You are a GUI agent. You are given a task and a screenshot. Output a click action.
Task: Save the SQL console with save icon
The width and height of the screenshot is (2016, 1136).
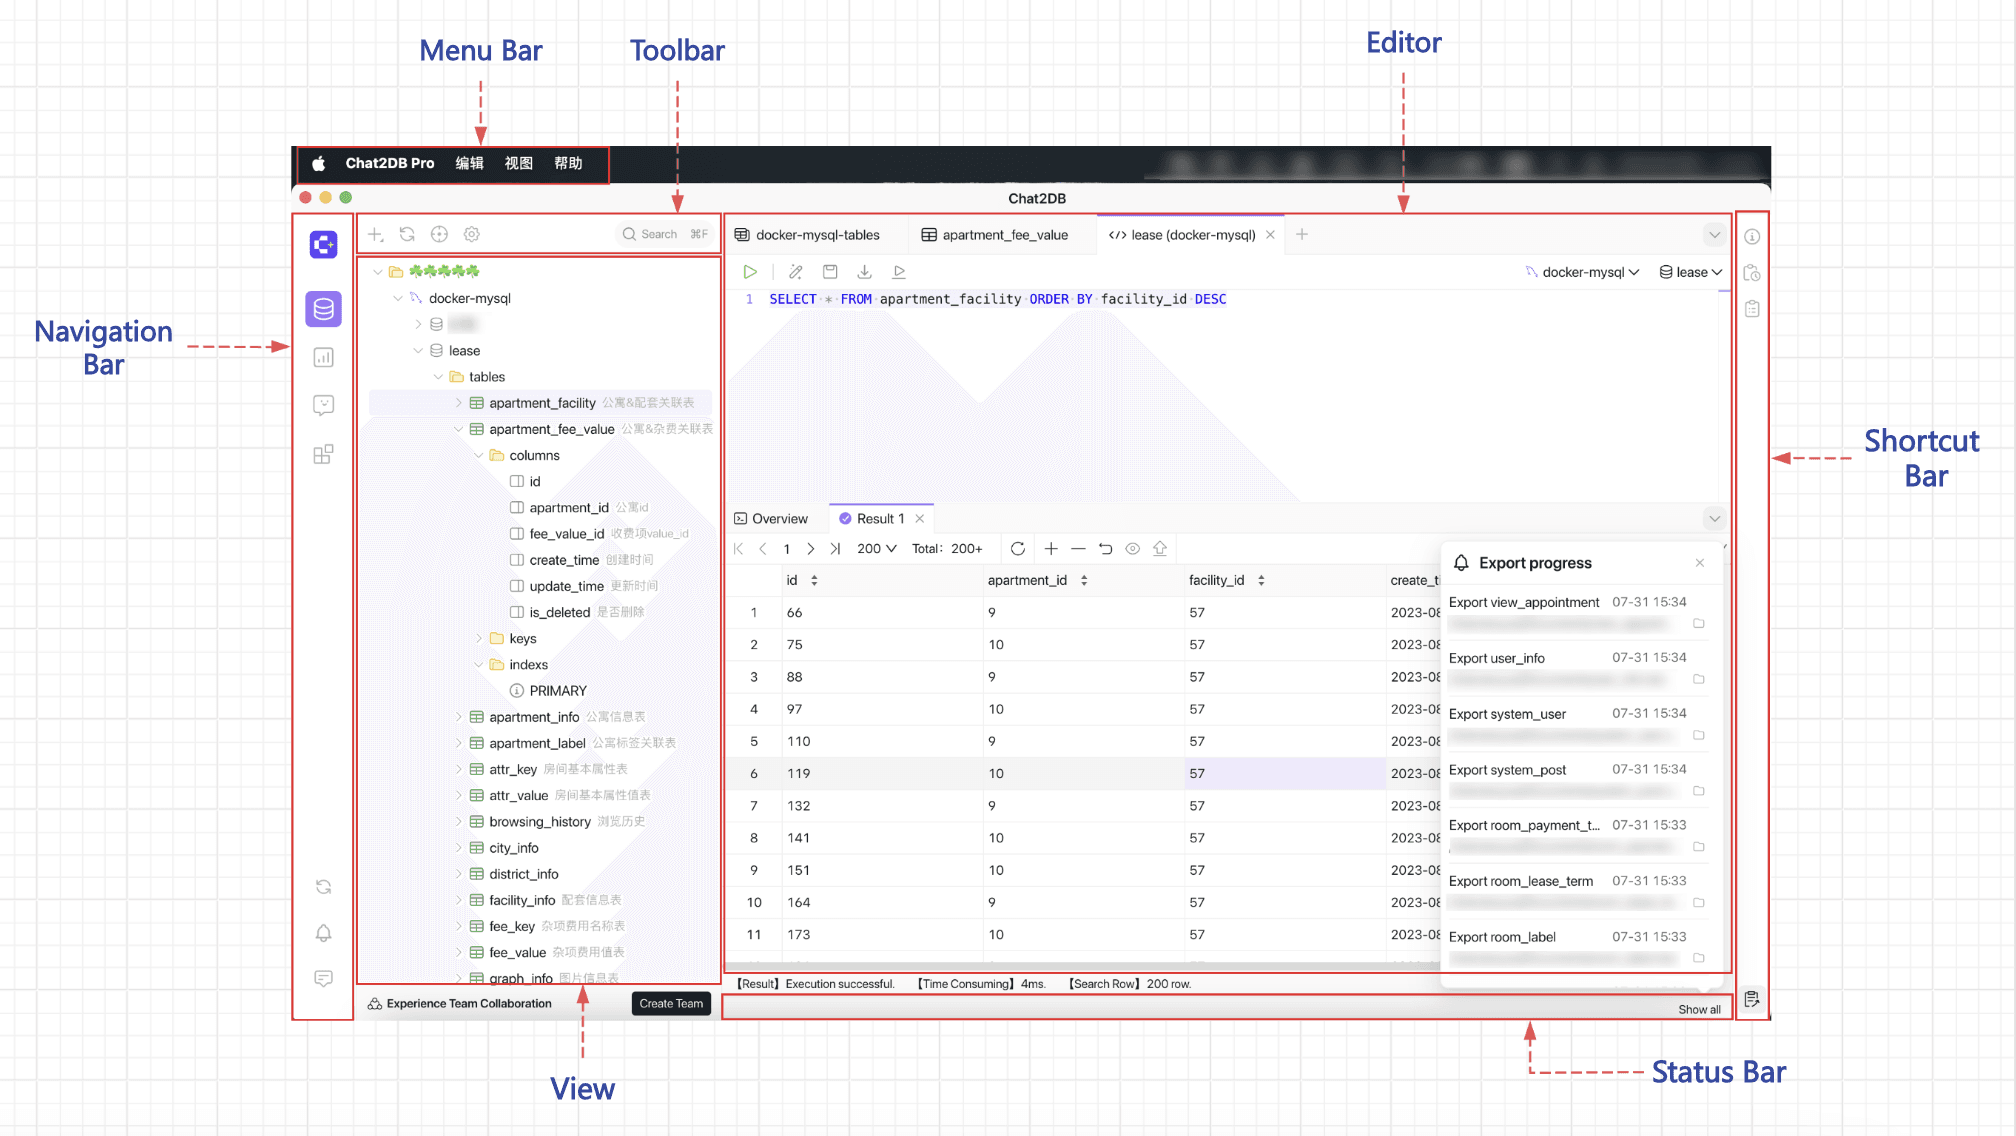pos(830,272)
